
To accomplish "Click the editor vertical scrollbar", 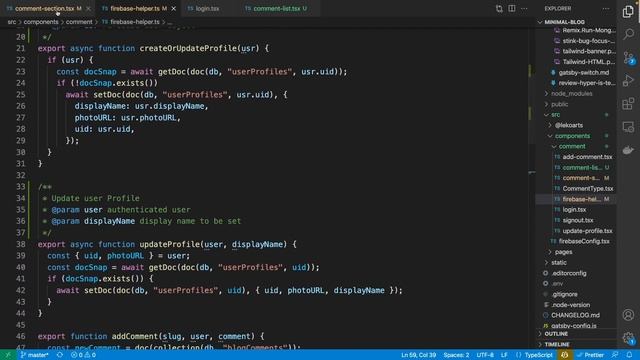I will (x=531, y=189).
